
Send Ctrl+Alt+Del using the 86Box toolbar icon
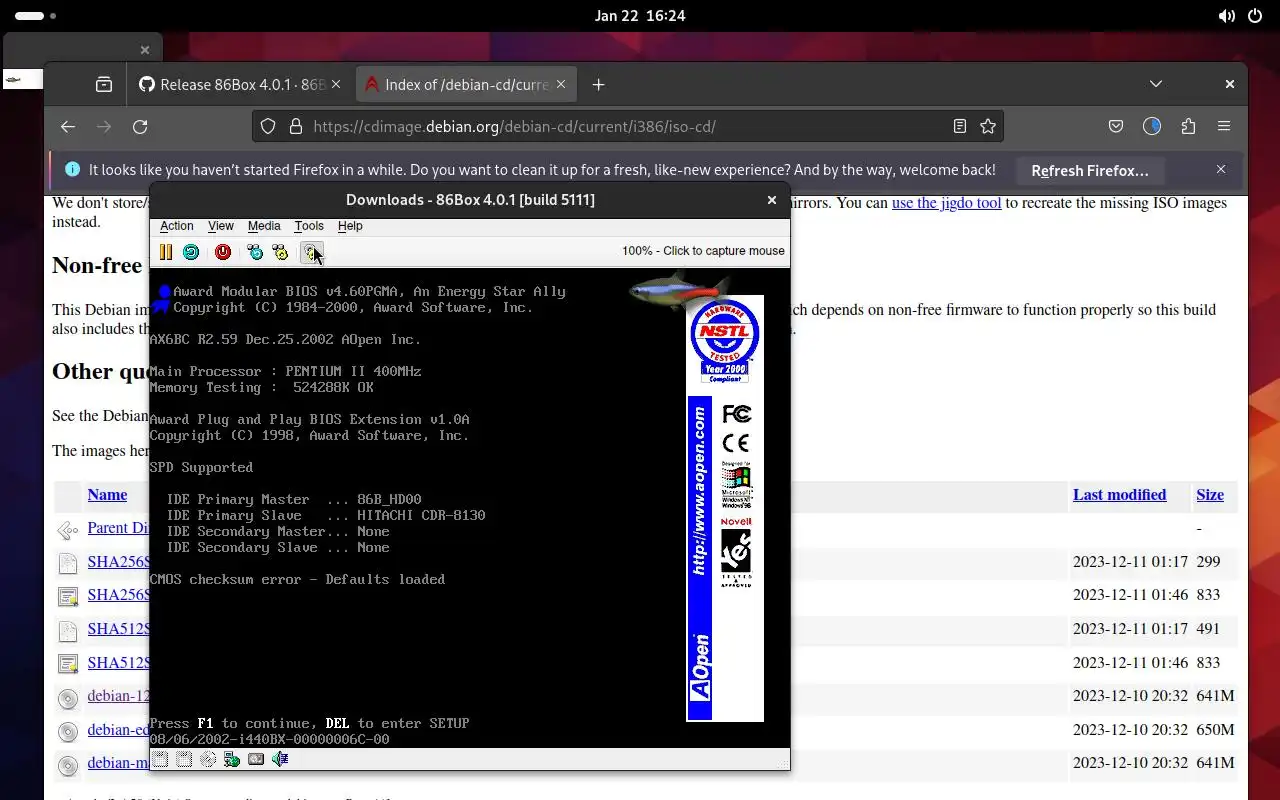255,253
